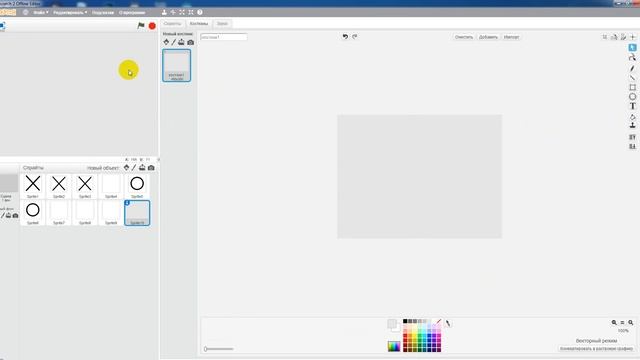The height and width of the screenshot is (360, 640).
Task: Select the arrow Select tool
Action: [x=632, y=48]
